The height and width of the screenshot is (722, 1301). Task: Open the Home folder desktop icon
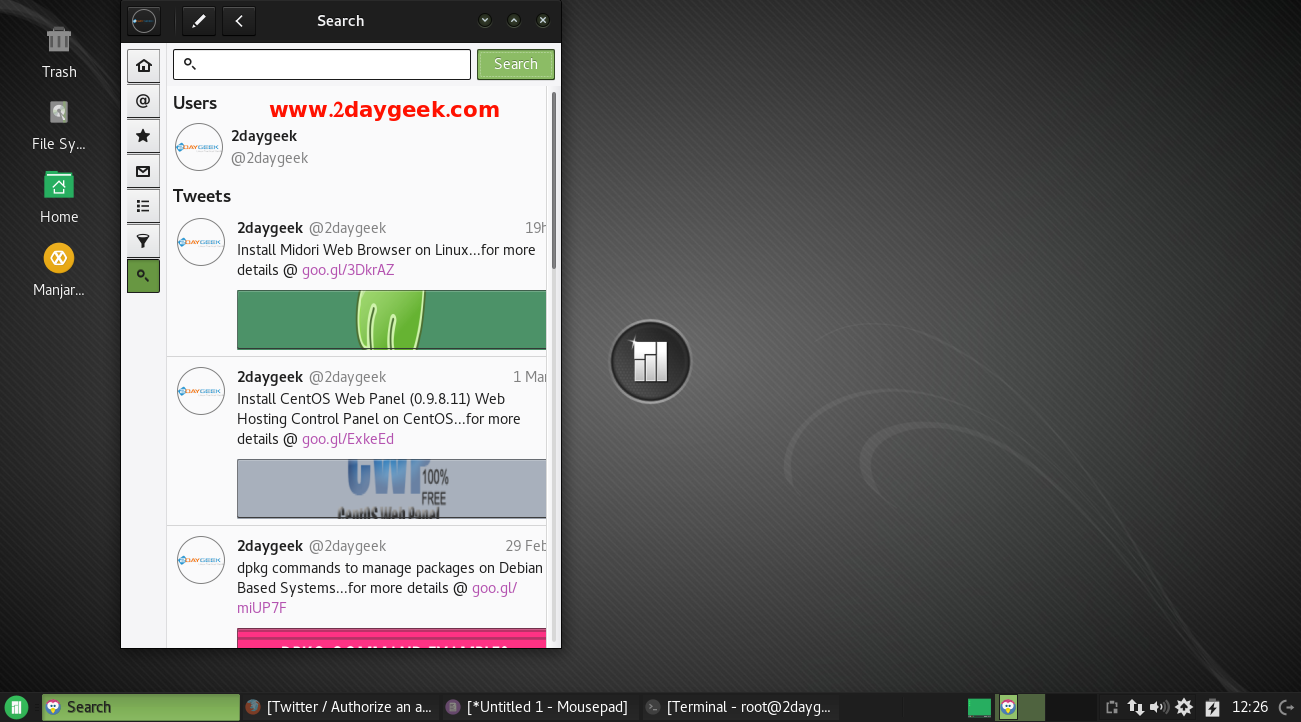[x=59, y=198]
